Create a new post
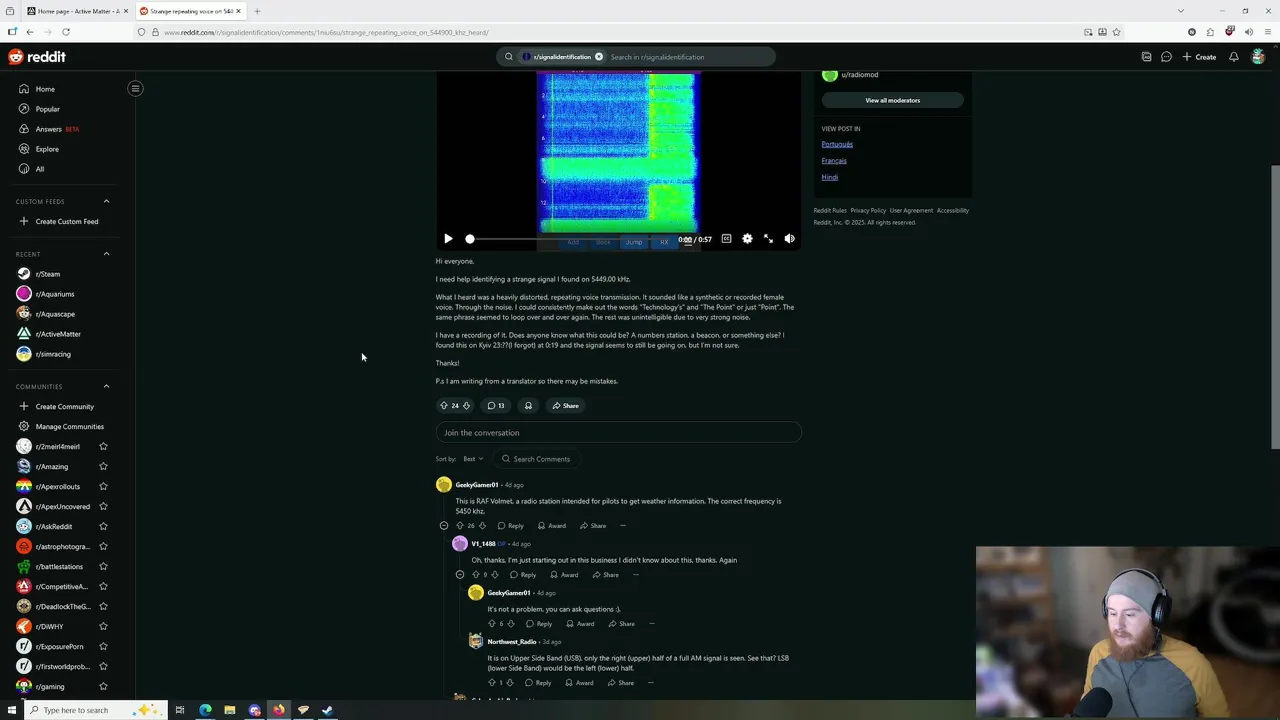Screen dimensions: 1280x720 (x=1199, y=57)
